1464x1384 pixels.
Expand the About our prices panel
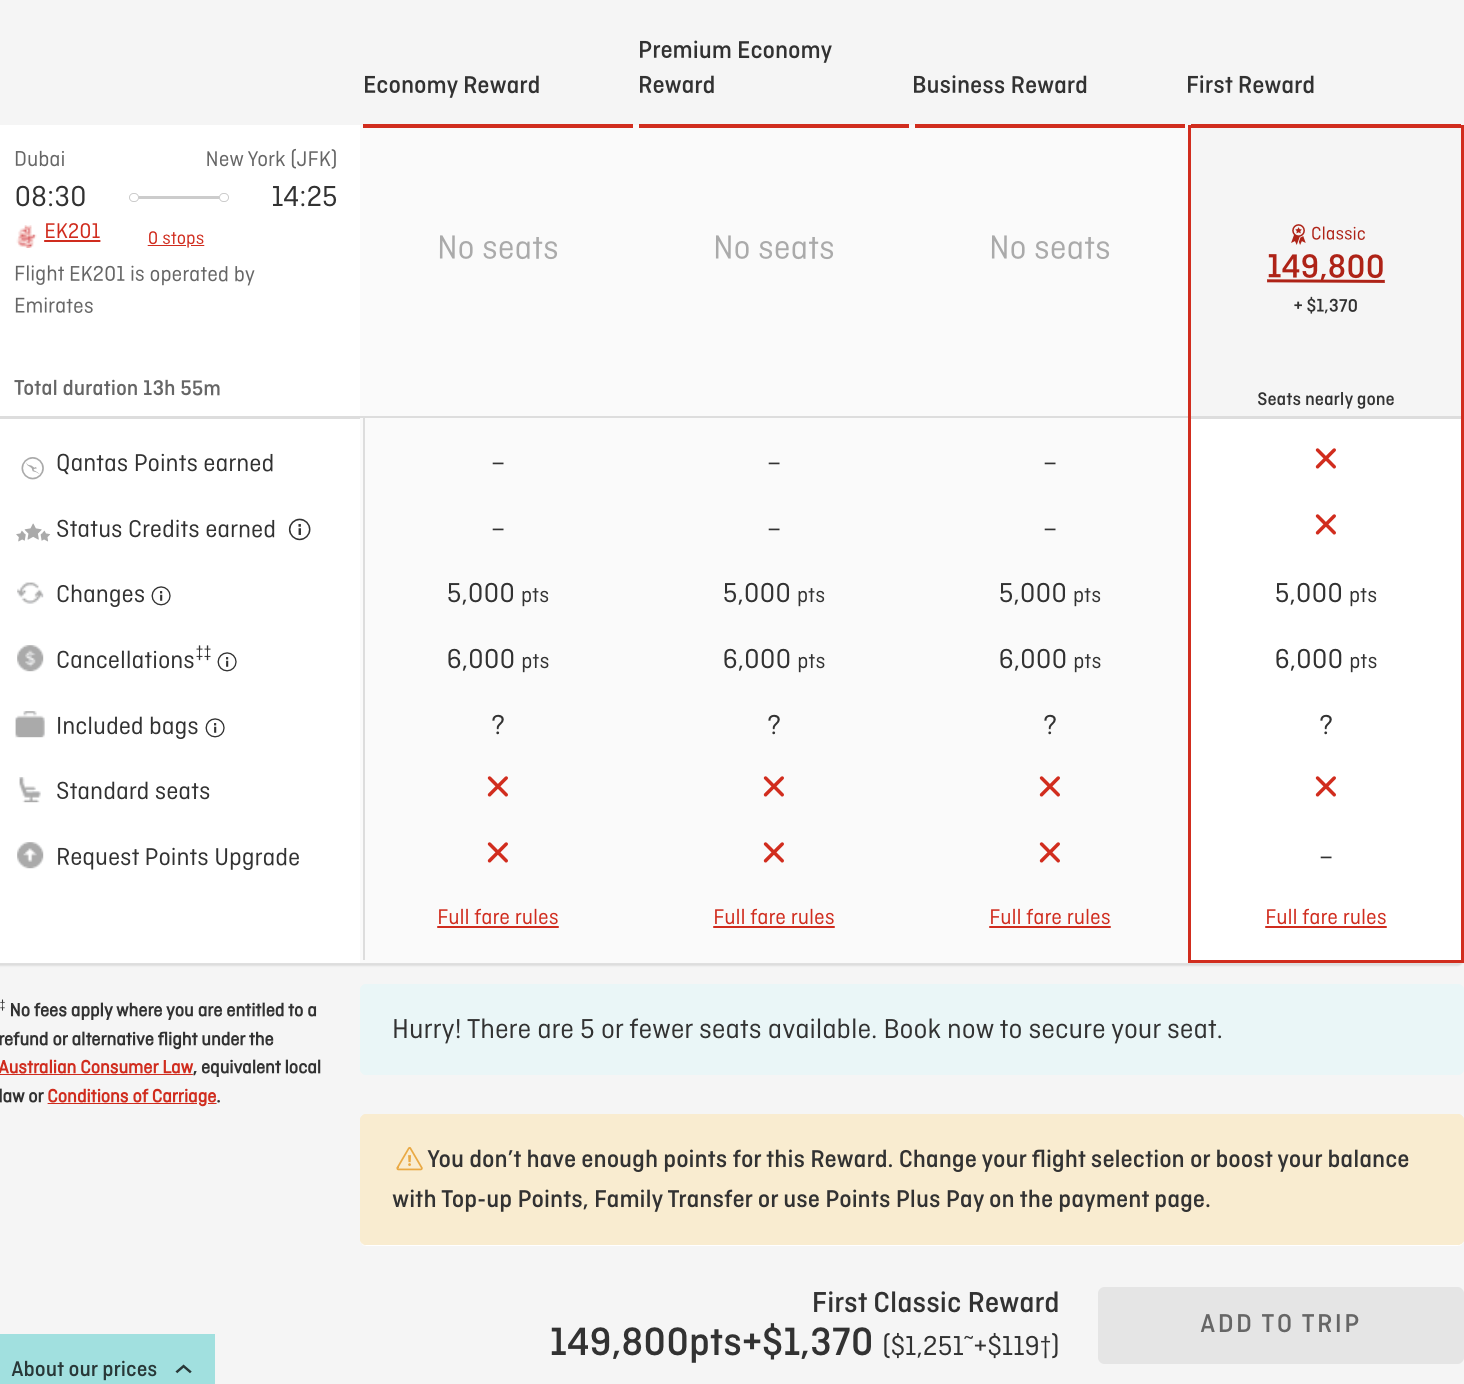pyautogui.click(x=107, y=1360)
